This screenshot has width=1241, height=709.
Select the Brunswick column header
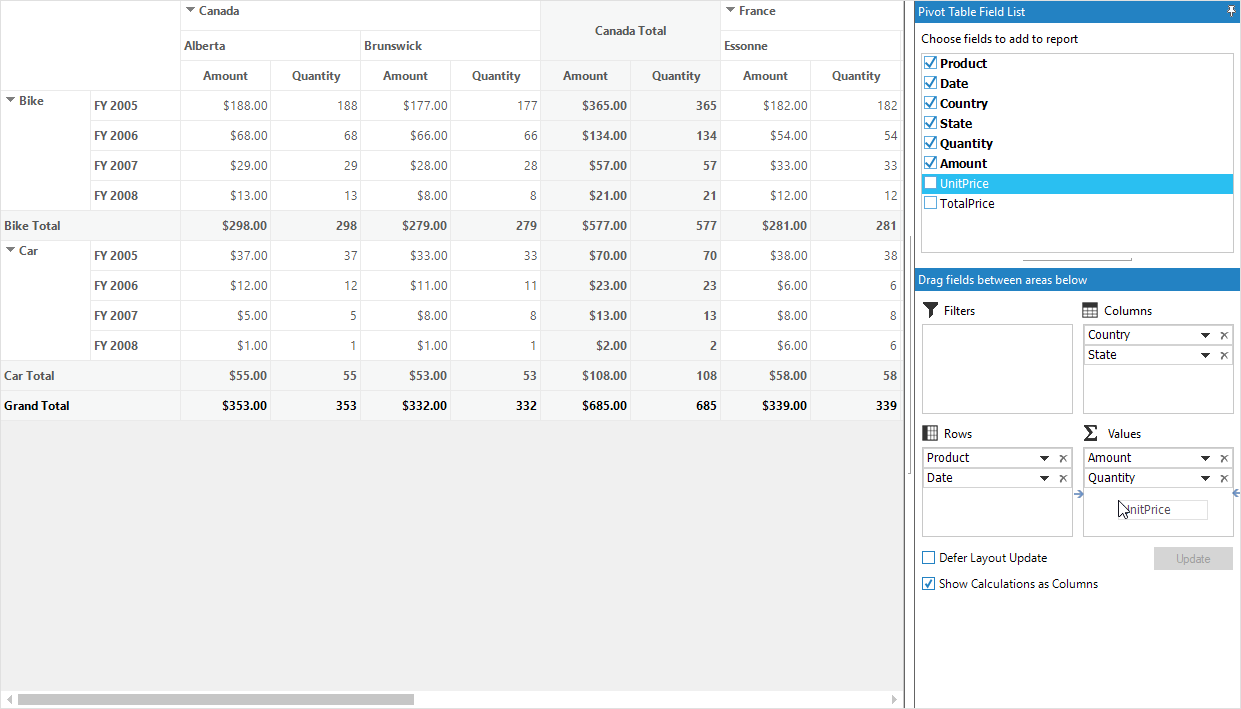pos(451,46)
